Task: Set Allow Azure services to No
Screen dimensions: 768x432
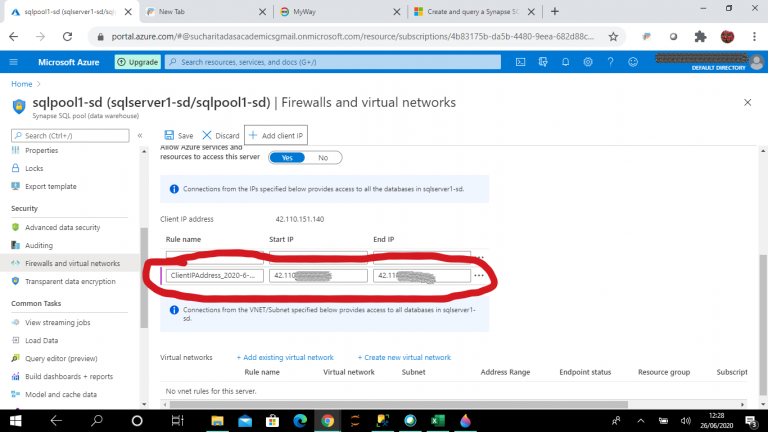Action: (323, 158)
